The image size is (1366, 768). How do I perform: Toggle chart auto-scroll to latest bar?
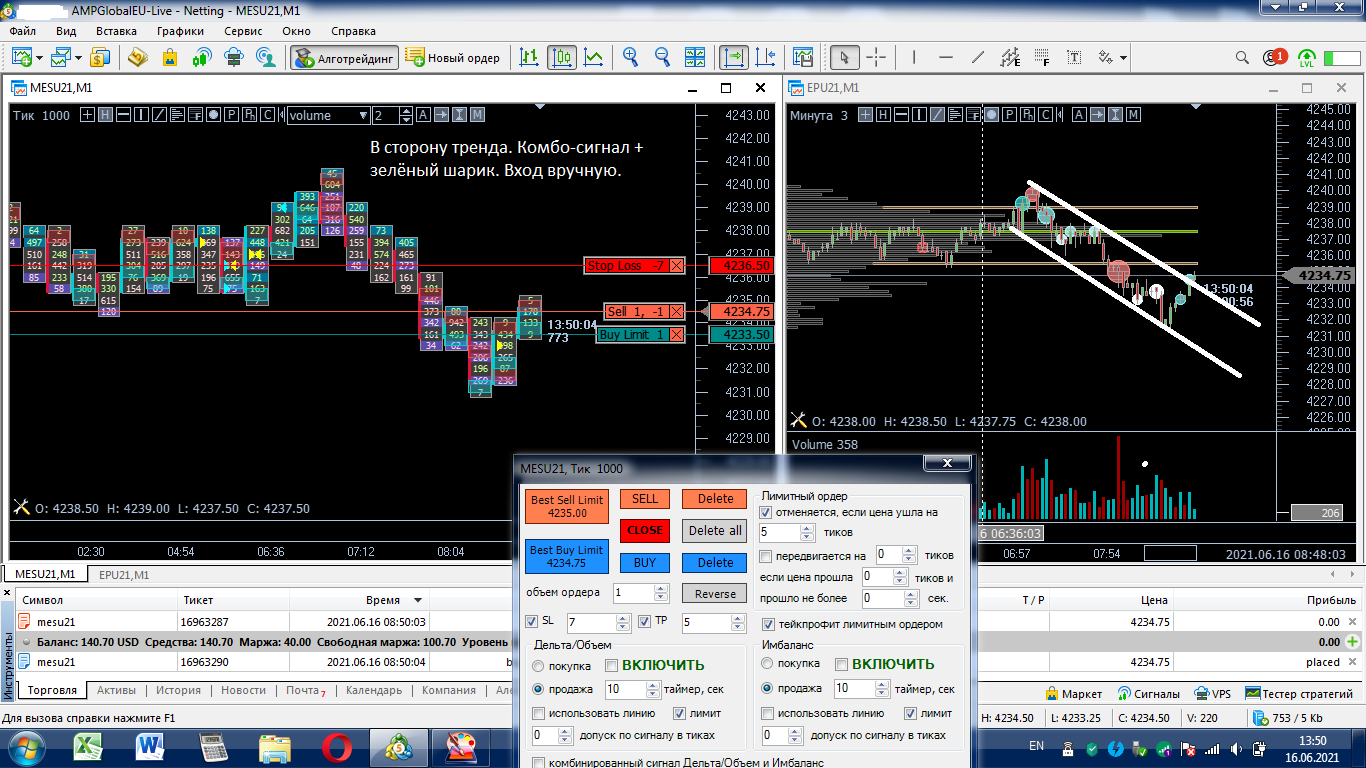734,58
